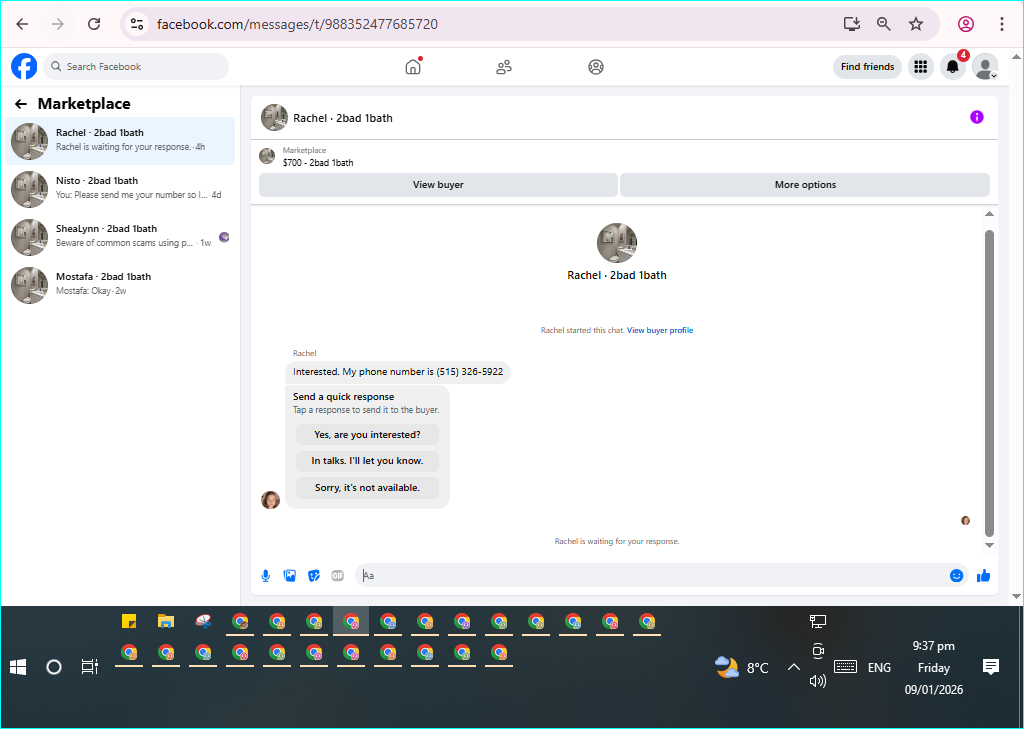Show hidden system tray icons
This screenshot has height=729, width=1024.
793,667
